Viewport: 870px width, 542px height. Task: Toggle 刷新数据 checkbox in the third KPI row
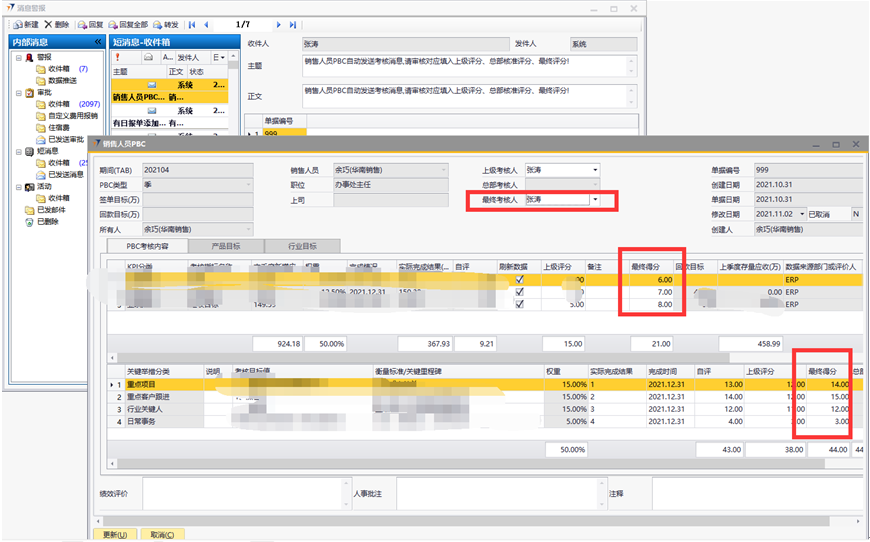coord(517,305)
